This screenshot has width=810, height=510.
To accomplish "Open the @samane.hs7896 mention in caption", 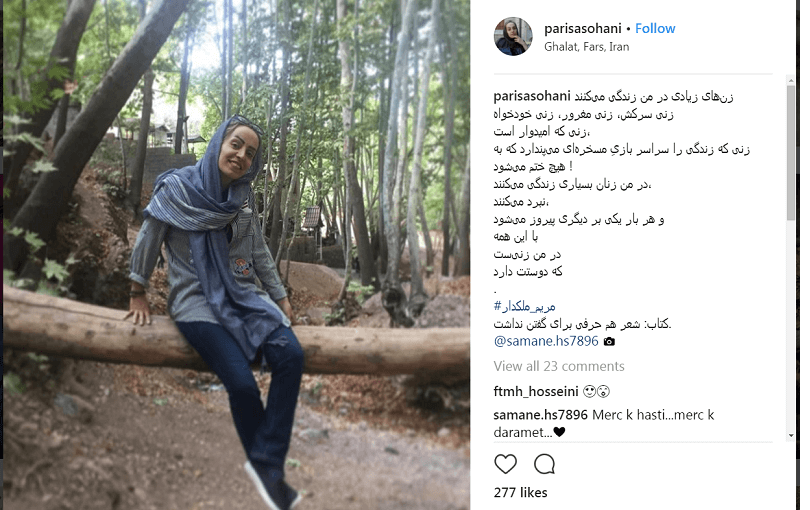I will coord(546,341).
